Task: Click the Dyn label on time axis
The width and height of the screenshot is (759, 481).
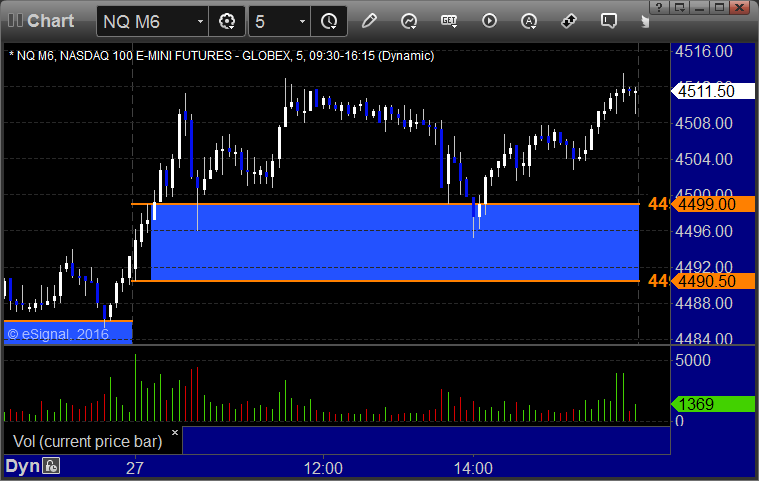Action: coord(22,466)
